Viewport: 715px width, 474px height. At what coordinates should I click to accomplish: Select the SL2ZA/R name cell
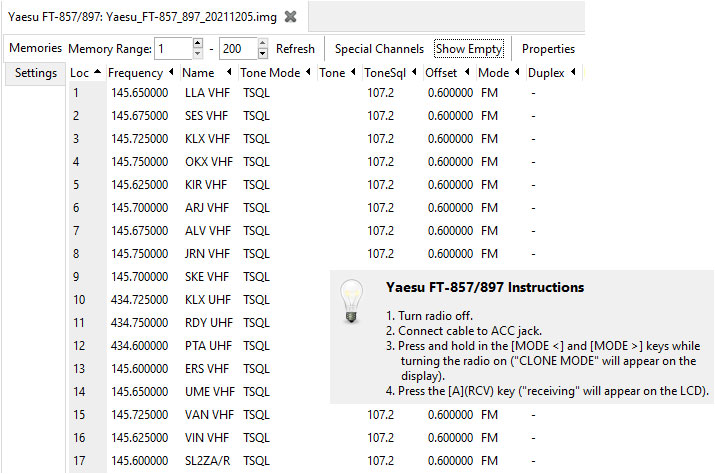pos(207,461)
